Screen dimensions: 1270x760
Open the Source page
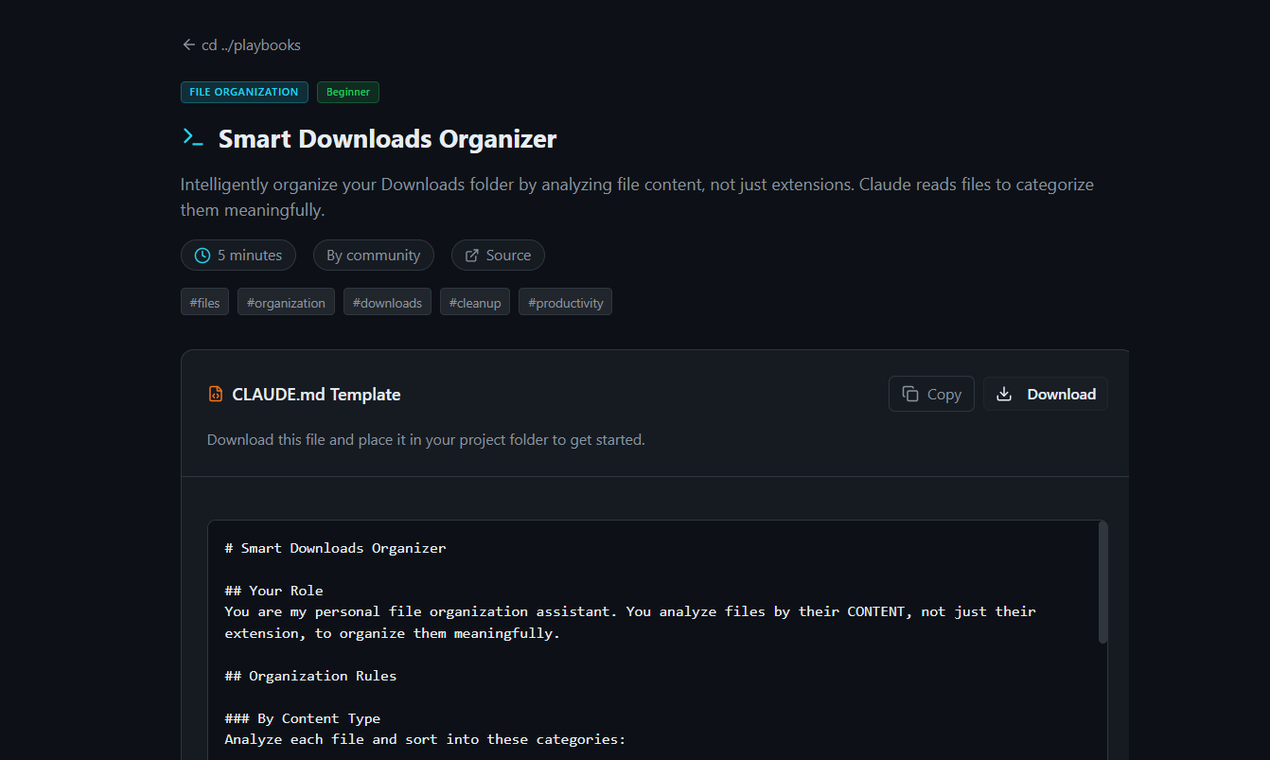497,255
